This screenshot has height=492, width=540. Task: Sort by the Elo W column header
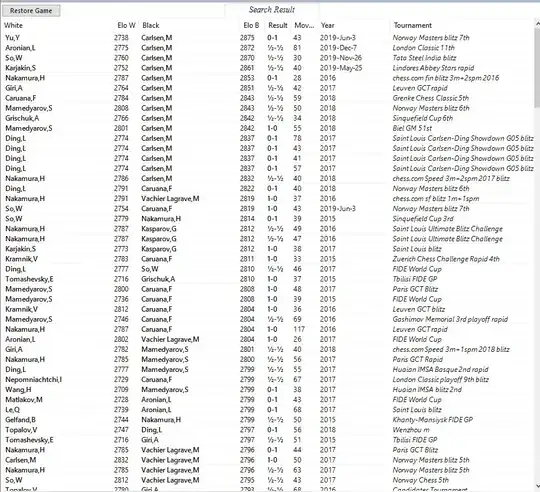point(126,25)
